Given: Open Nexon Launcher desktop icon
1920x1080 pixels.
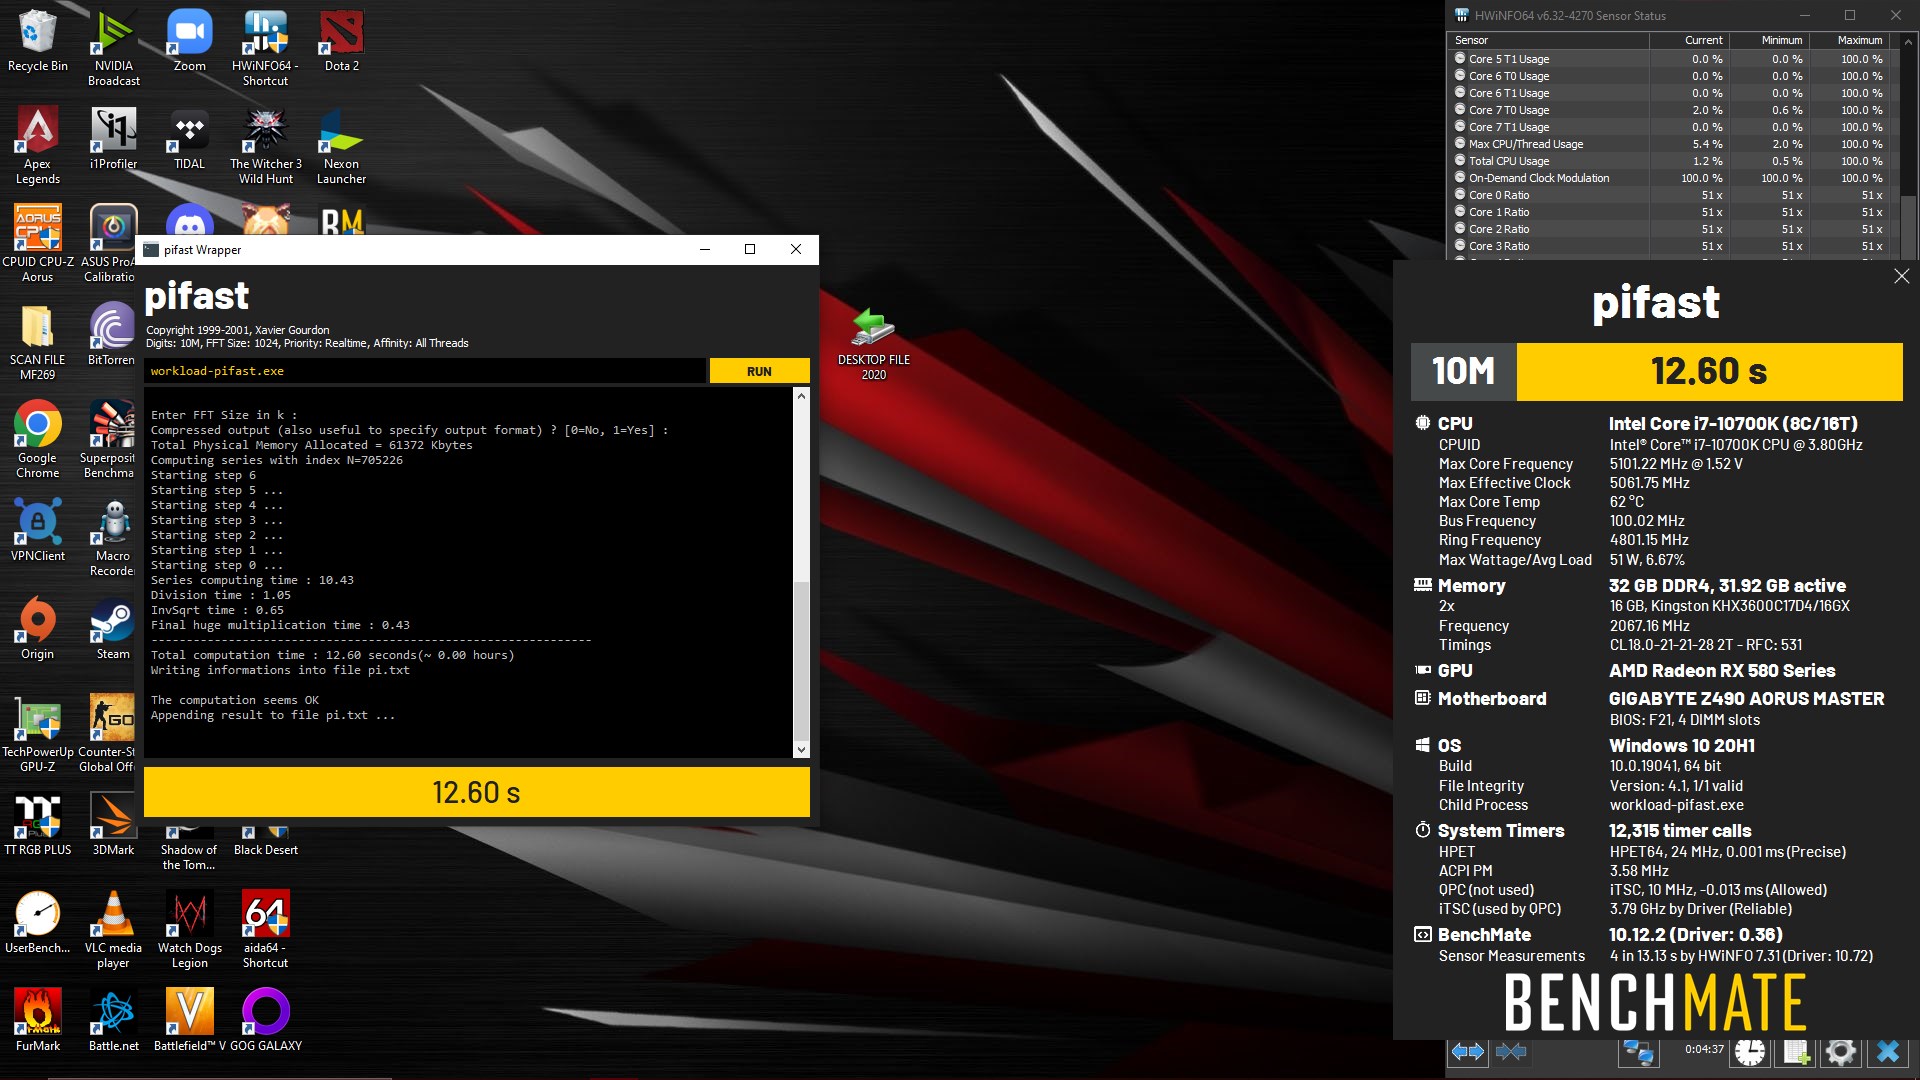Looking at the screenshot, I should tap(341, 146).
